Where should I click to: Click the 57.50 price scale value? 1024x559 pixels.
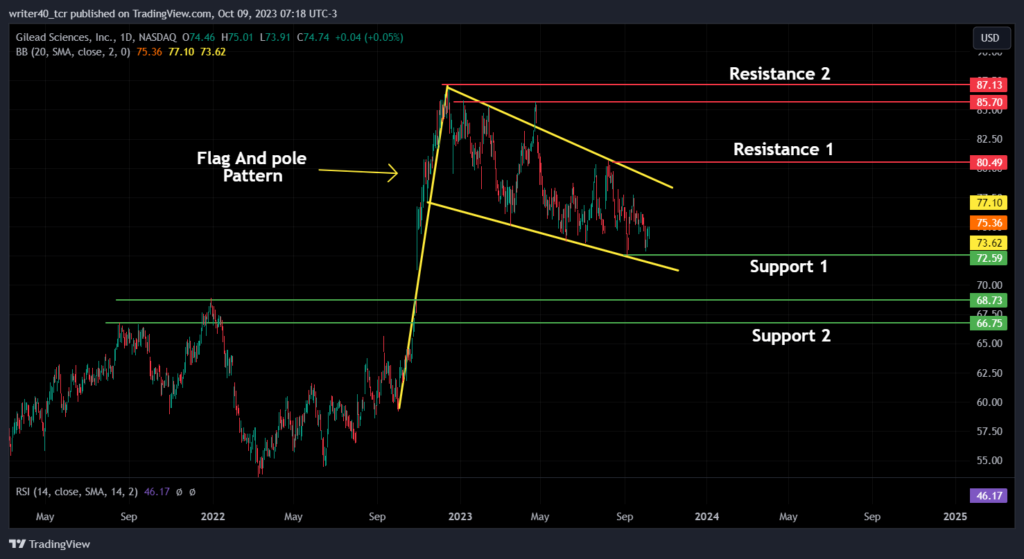click(989, 431)
